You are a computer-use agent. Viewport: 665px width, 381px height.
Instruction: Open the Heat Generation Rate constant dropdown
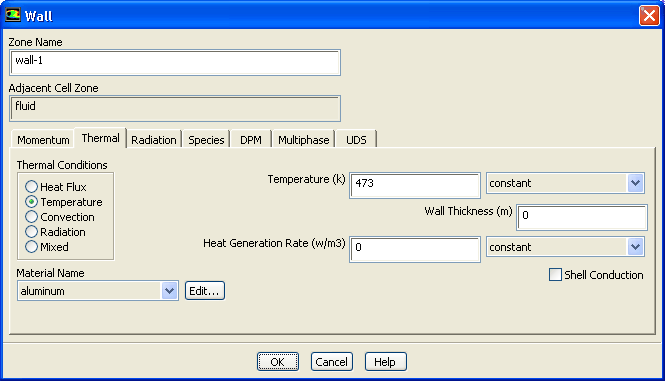coord(565,247)
